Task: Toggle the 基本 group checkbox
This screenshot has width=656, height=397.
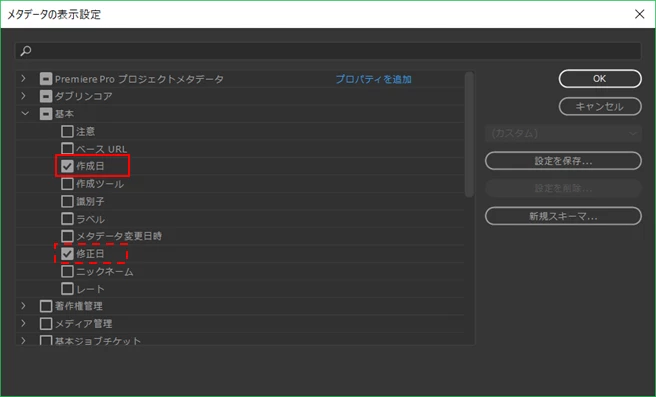Action: point(46,114)
